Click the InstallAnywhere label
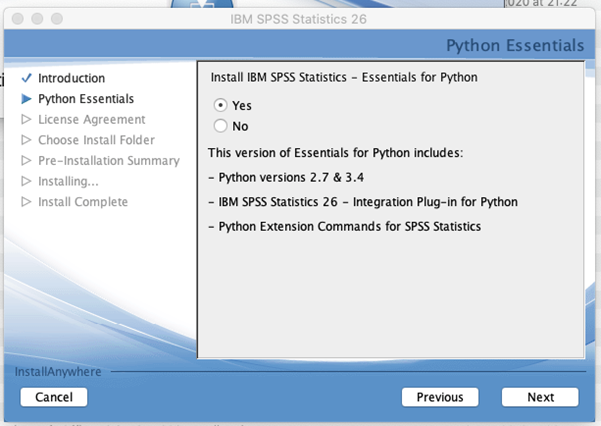This screenshot has height=426, width=601. pyautogui.click(x=58, y=372)
